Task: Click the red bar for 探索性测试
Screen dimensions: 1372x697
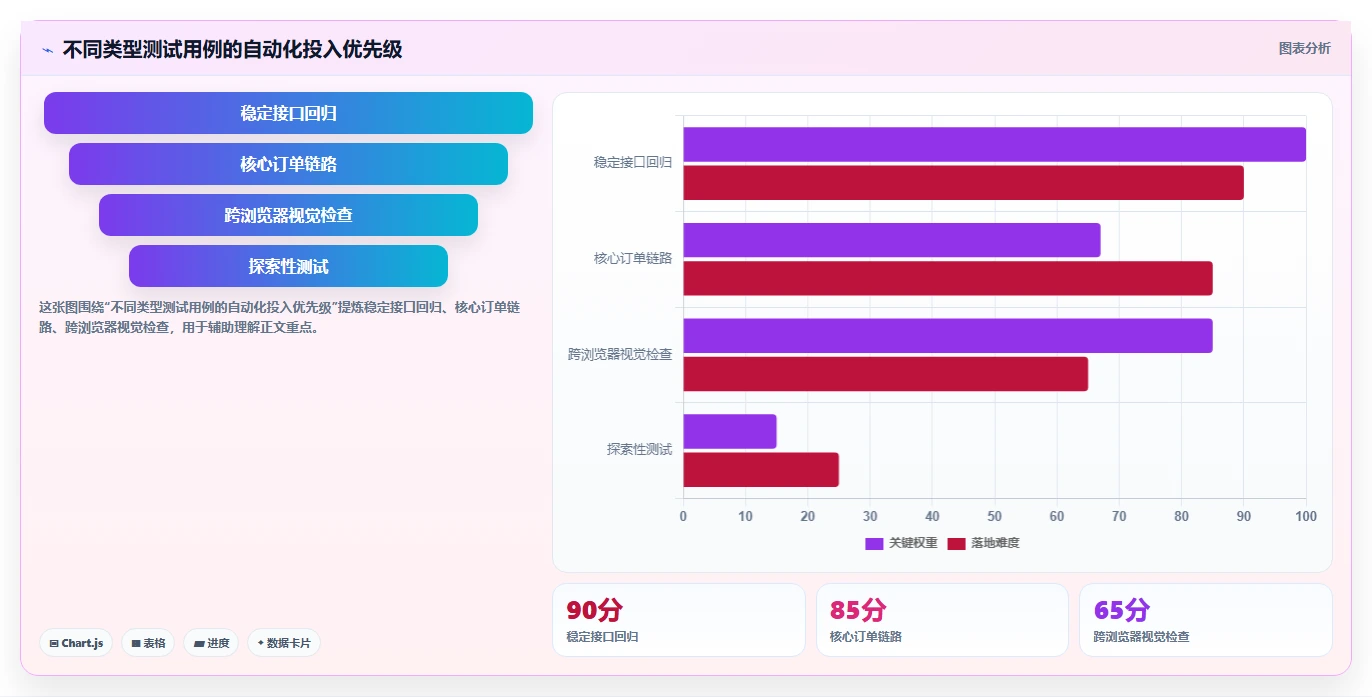Action: click(x=760, y=470)
